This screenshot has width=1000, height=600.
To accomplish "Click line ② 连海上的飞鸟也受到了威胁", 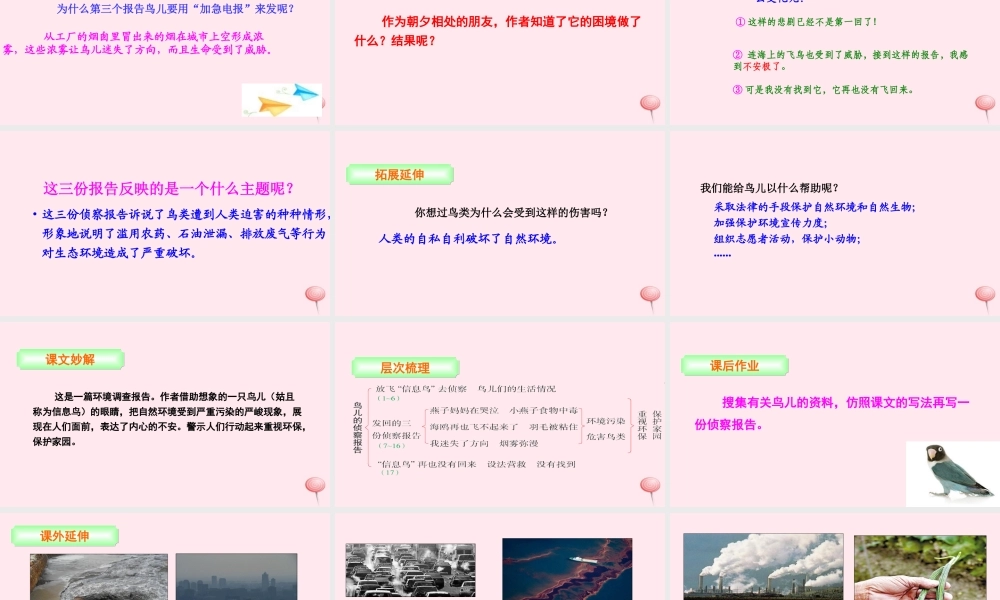I will click(x=850, y=60).
